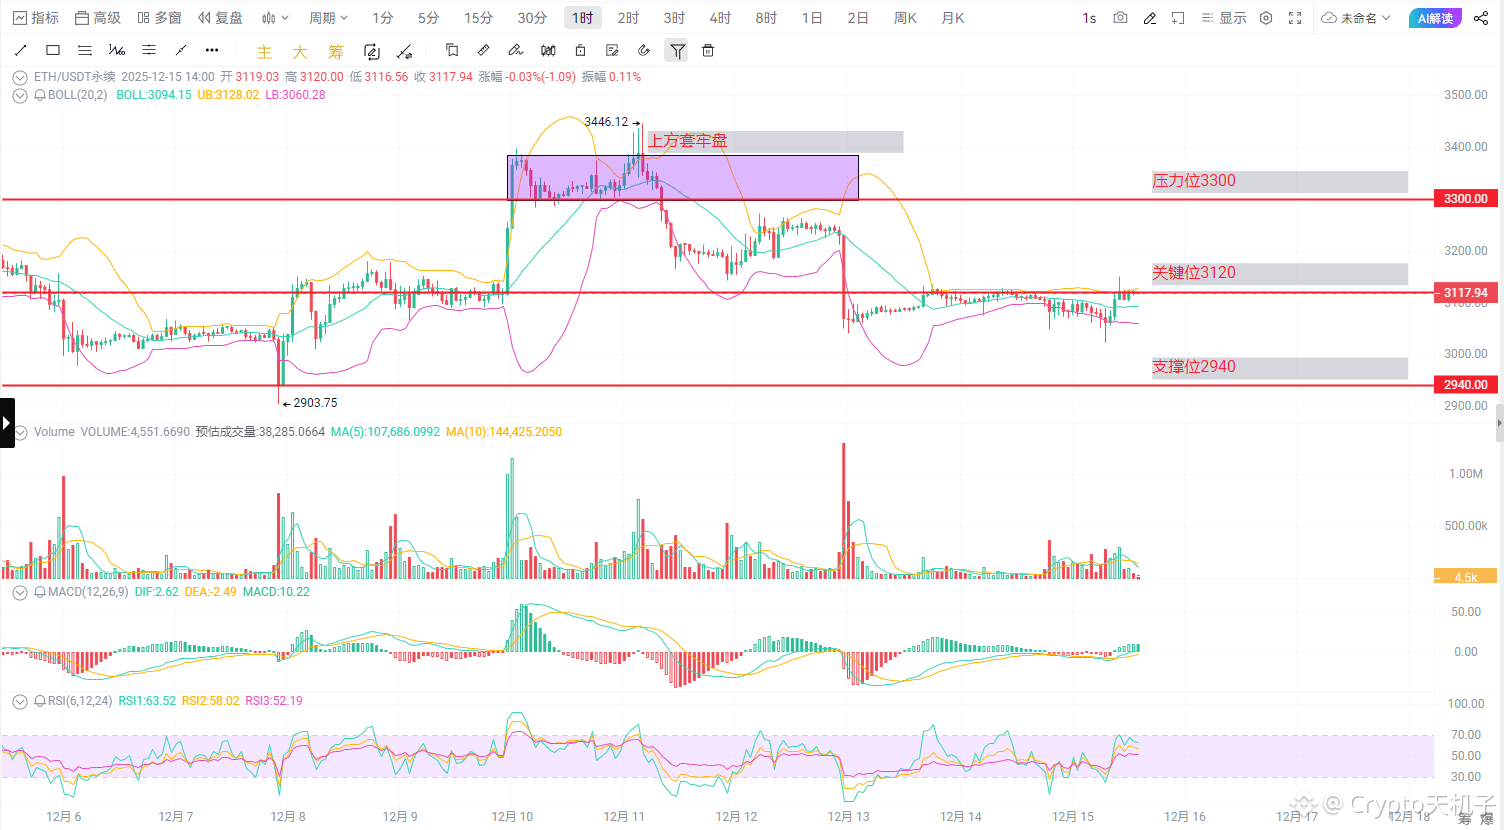Click the pencil drawing toggle icon
The height and width of the screenshot is (830, 1504).
click(x=1150, y=18)
